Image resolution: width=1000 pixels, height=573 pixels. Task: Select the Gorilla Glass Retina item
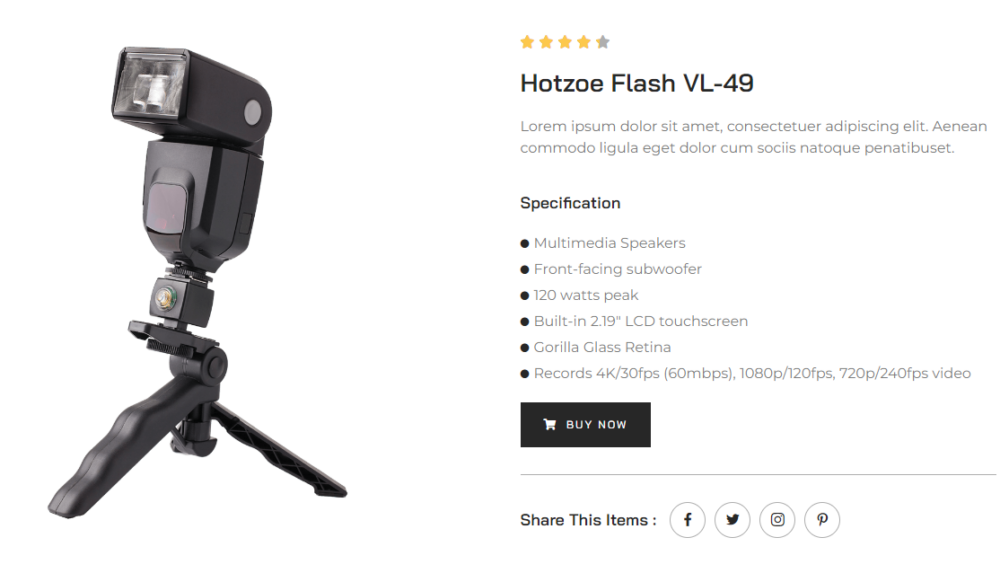(602, 347)
